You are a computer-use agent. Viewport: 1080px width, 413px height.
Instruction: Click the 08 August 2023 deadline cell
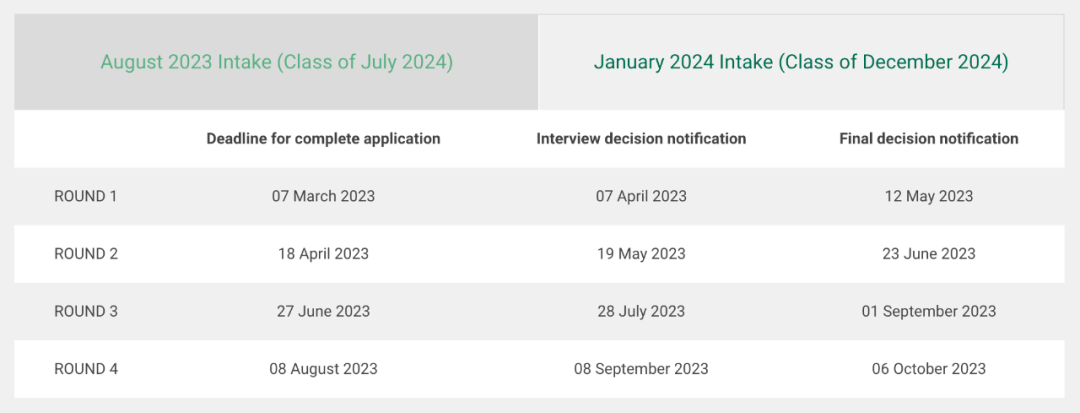323,369
